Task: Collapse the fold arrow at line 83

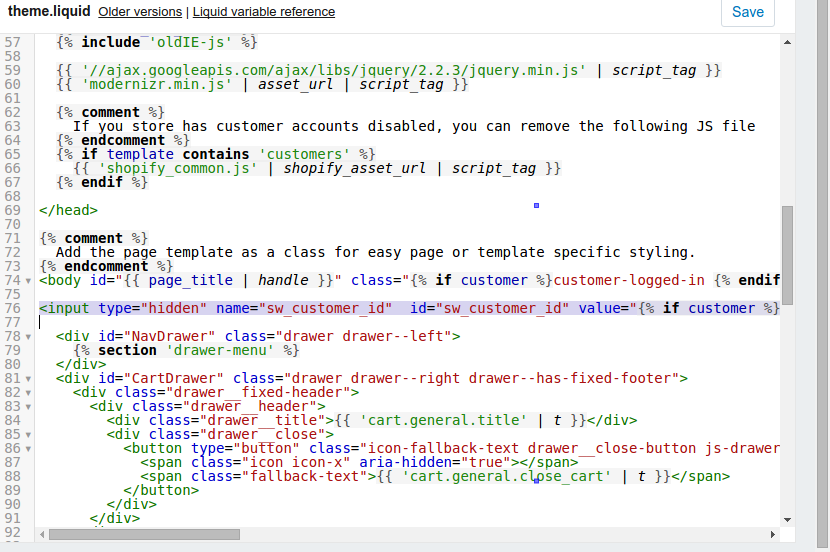Action: pos(29,407)
